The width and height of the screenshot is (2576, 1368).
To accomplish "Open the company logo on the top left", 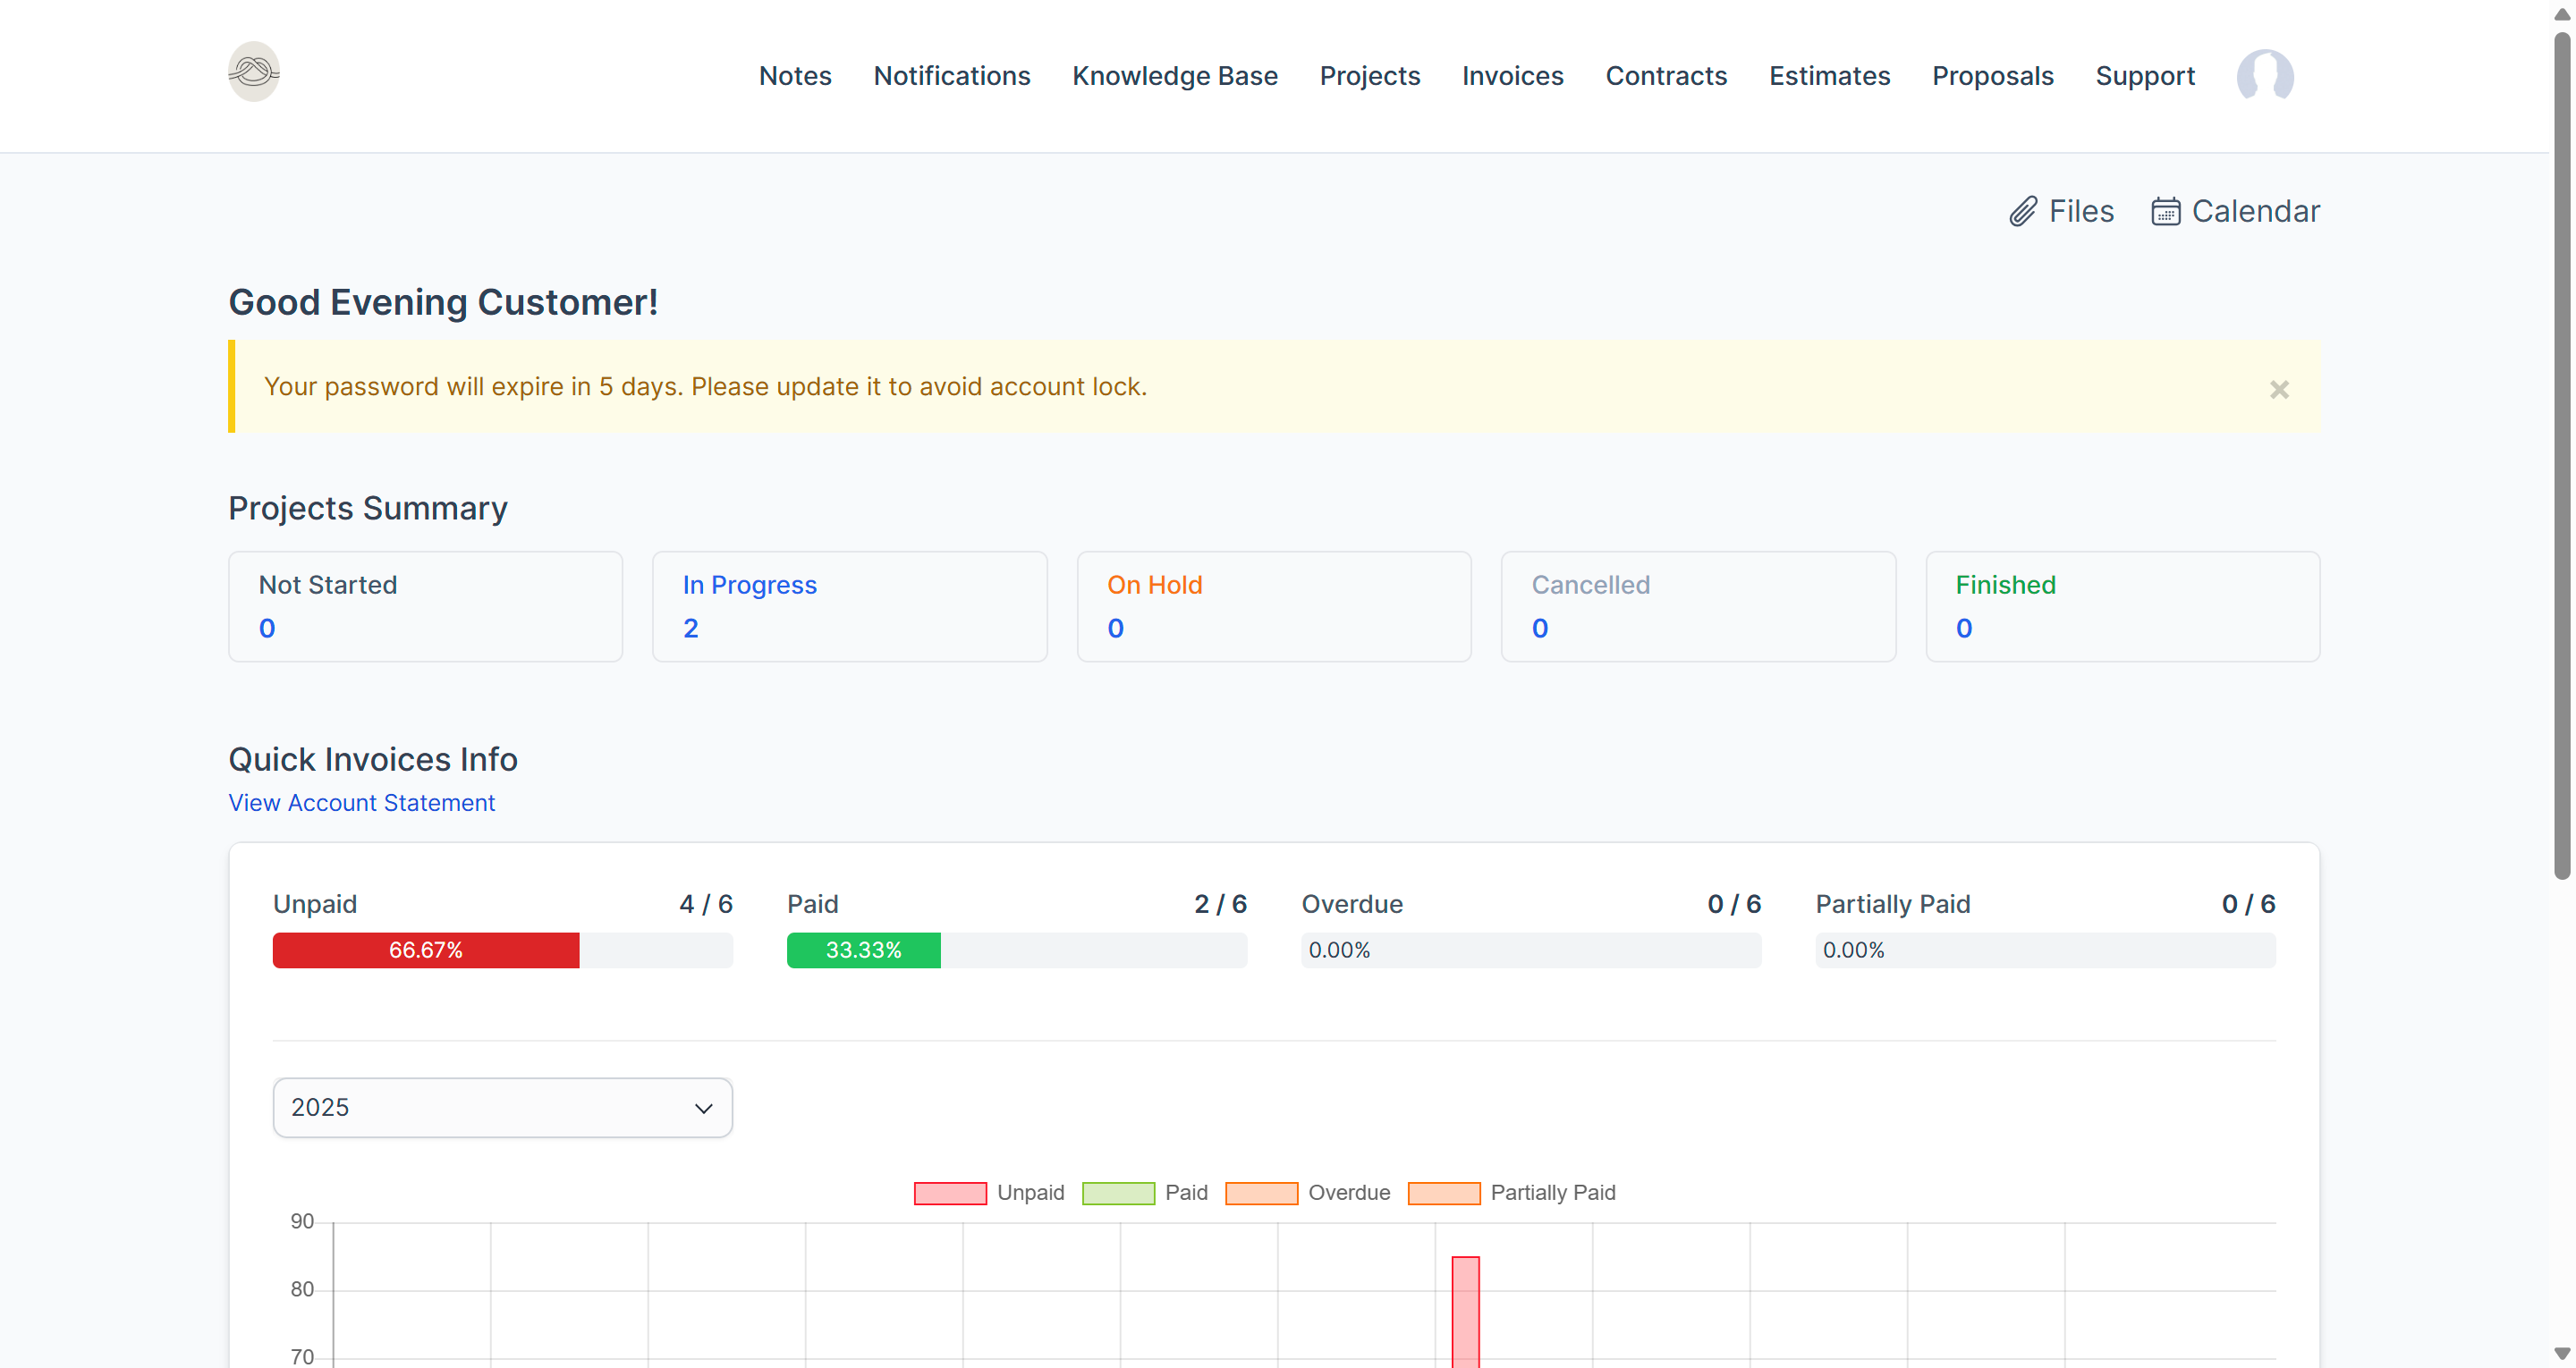I will (253, 71).
